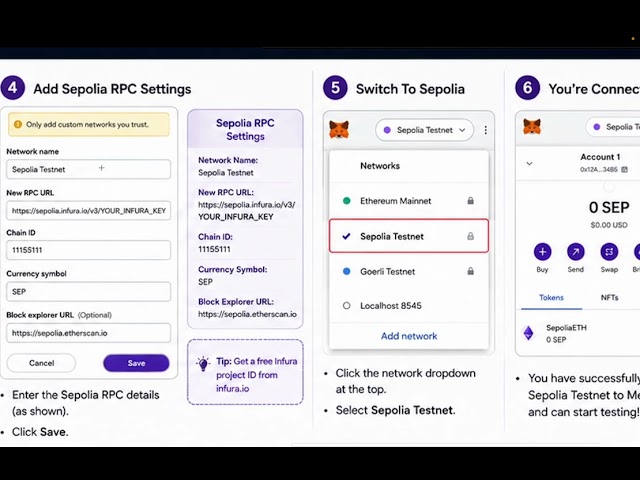
Task: Click the lock icon beside Goerli Testnet
Action: tap(470, 271)
